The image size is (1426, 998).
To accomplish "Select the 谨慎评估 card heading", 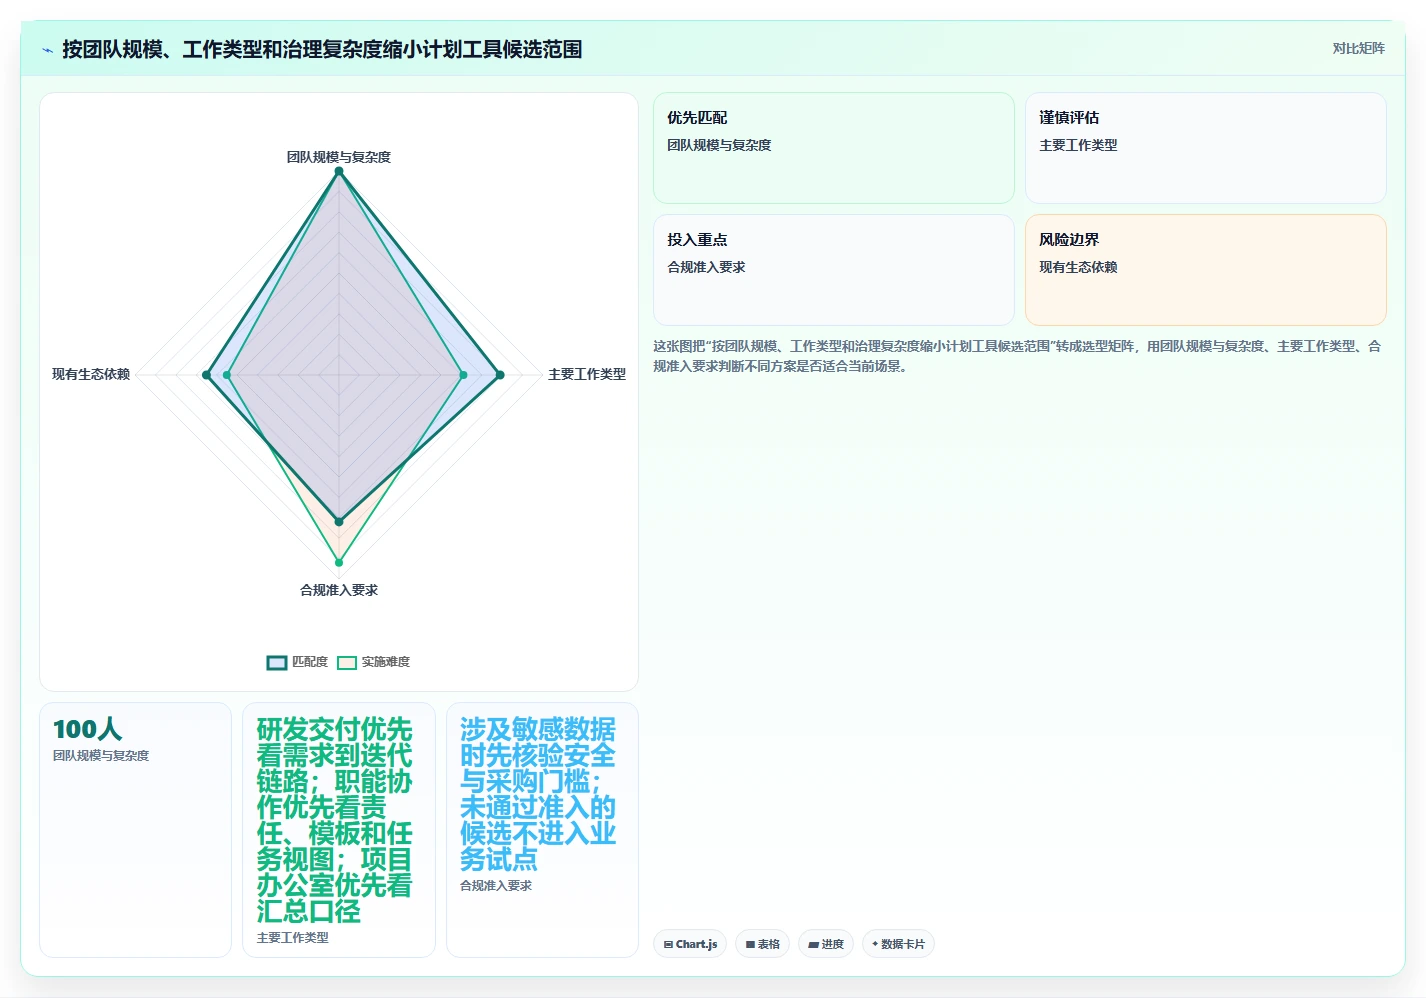I will tap(1069, 118).
